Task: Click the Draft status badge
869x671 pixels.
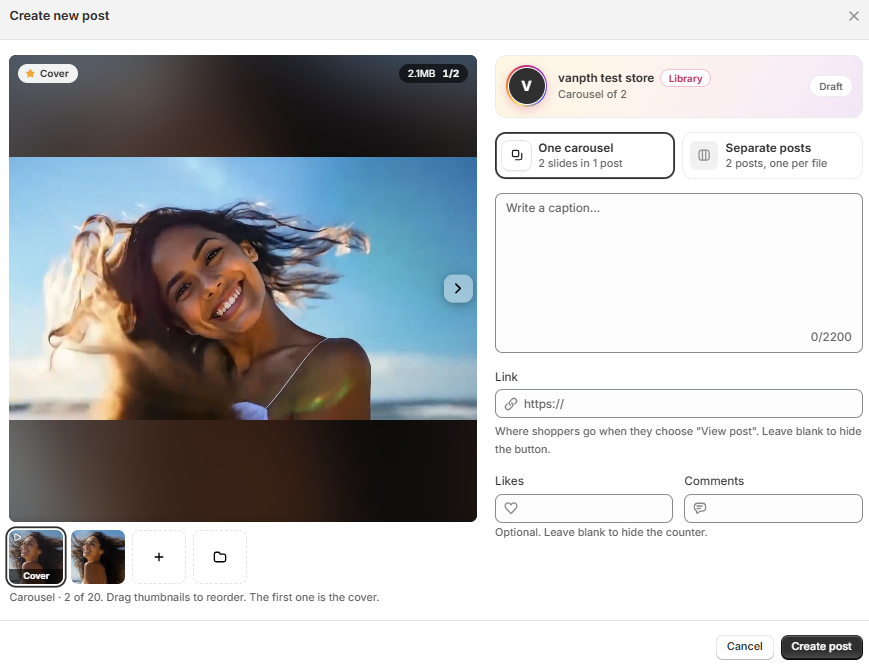Action: click(831, 86)
